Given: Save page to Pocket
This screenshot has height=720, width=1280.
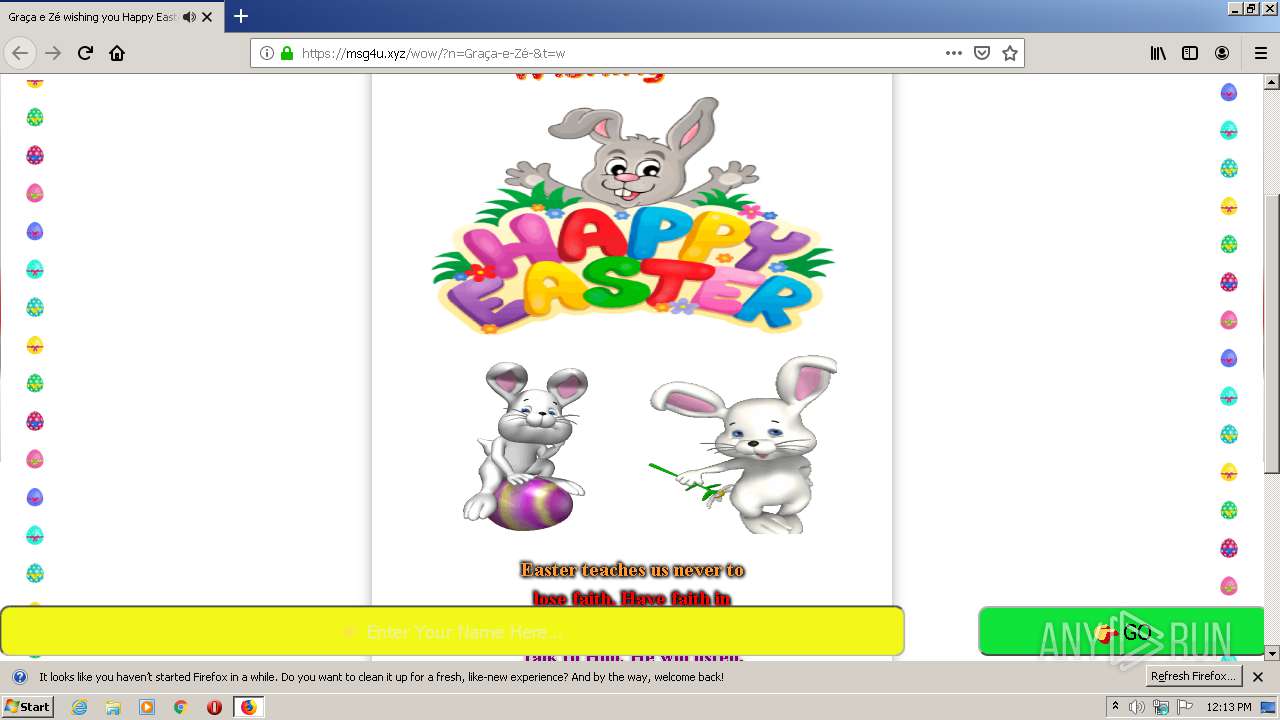Looking at the screenshot, I should (x=982, y=53).
